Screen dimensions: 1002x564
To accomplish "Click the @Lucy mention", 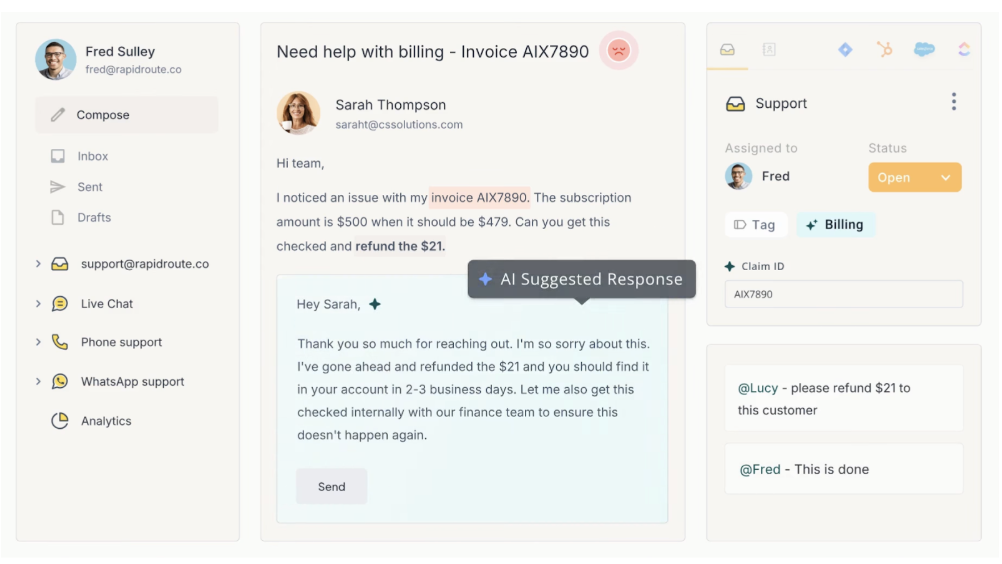I will click(758, 388).
